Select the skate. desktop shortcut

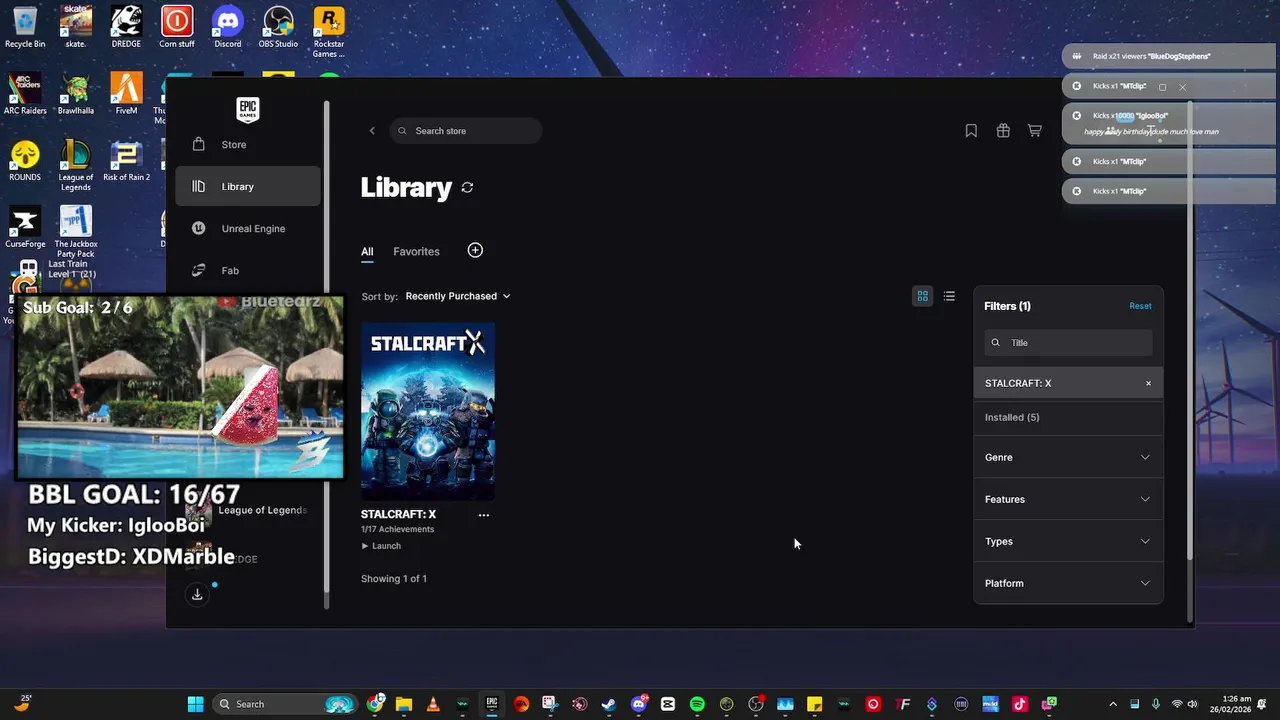[76, 27]
